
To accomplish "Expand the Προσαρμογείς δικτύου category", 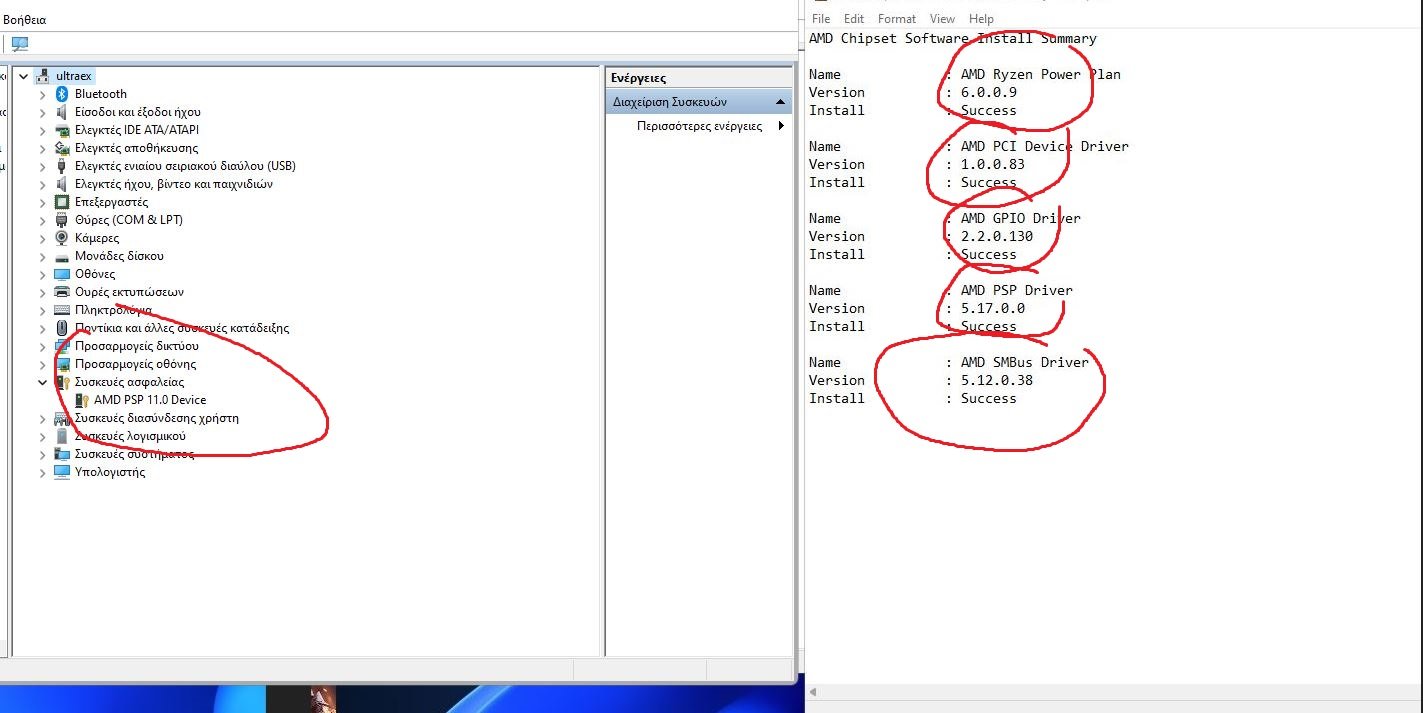I will coord(42,346).
